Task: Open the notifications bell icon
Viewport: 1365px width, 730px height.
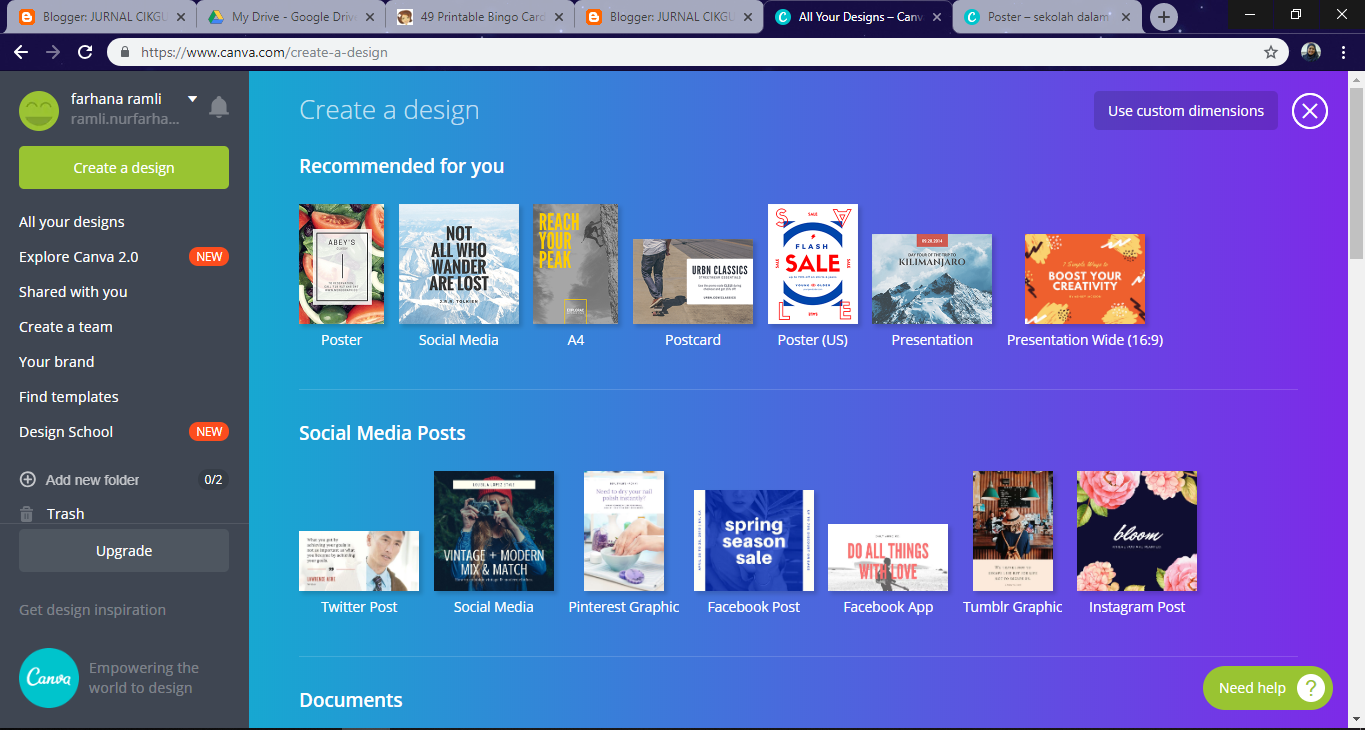Action: [218, 107]
